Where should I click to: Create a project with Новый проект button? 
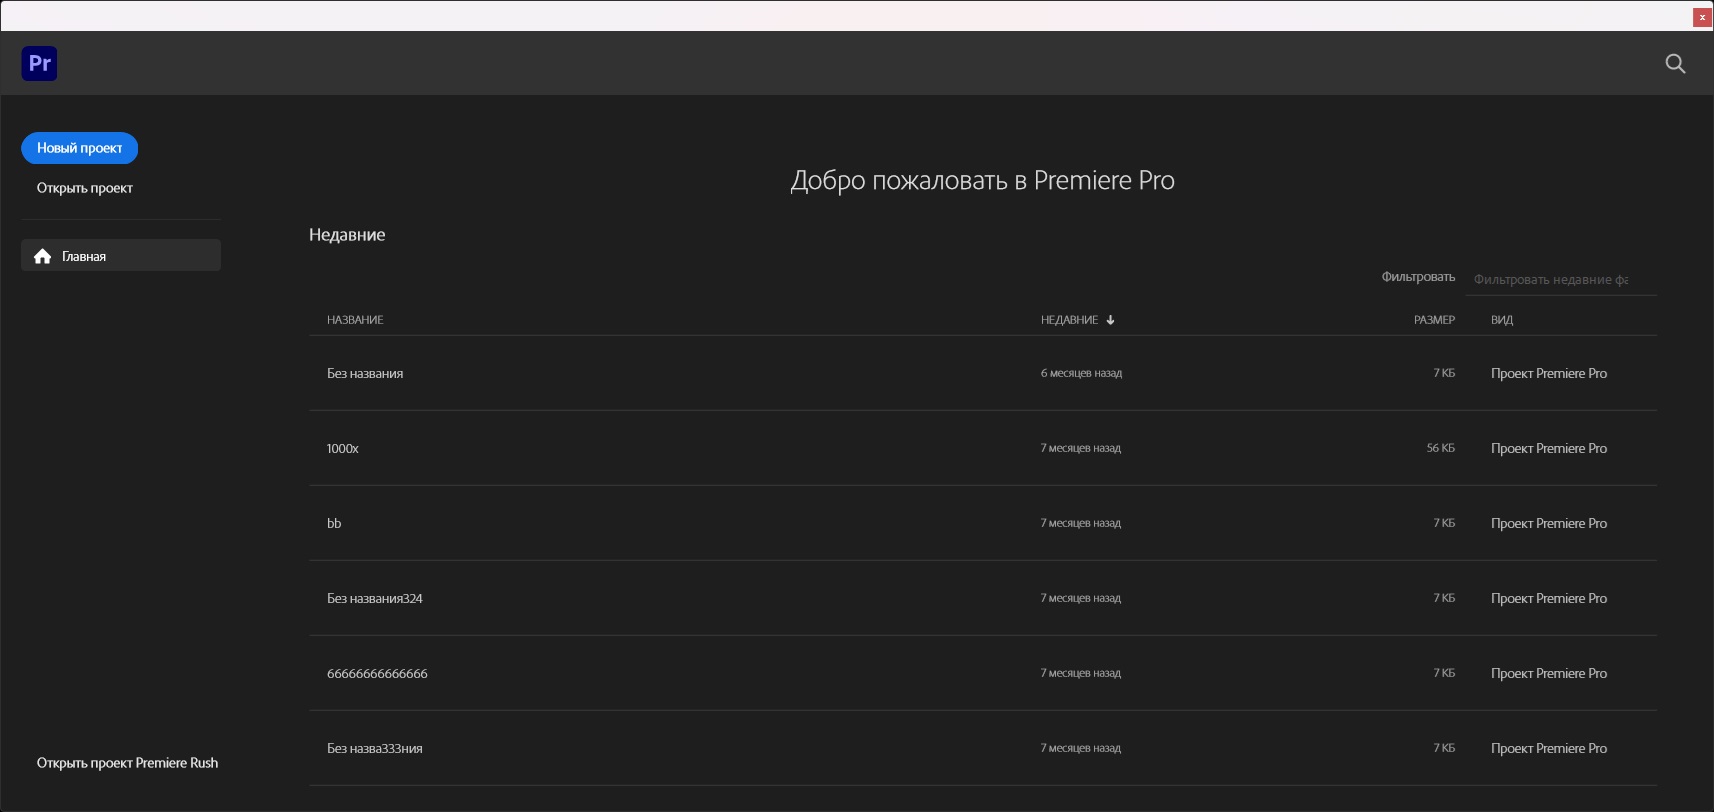[x=79, y=148]
